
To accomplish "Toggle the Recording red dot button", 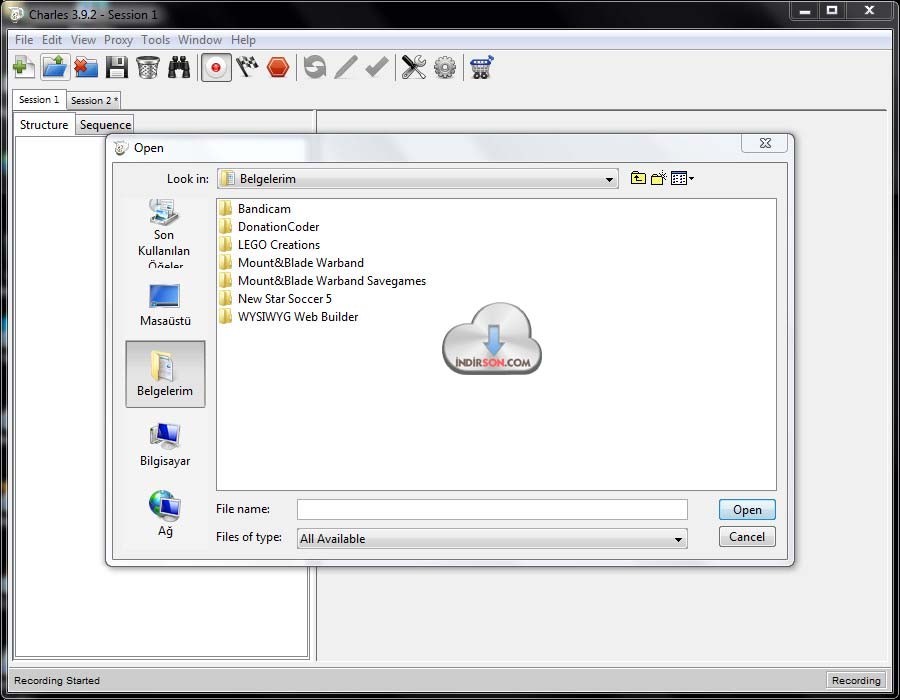I will point(216,68).
